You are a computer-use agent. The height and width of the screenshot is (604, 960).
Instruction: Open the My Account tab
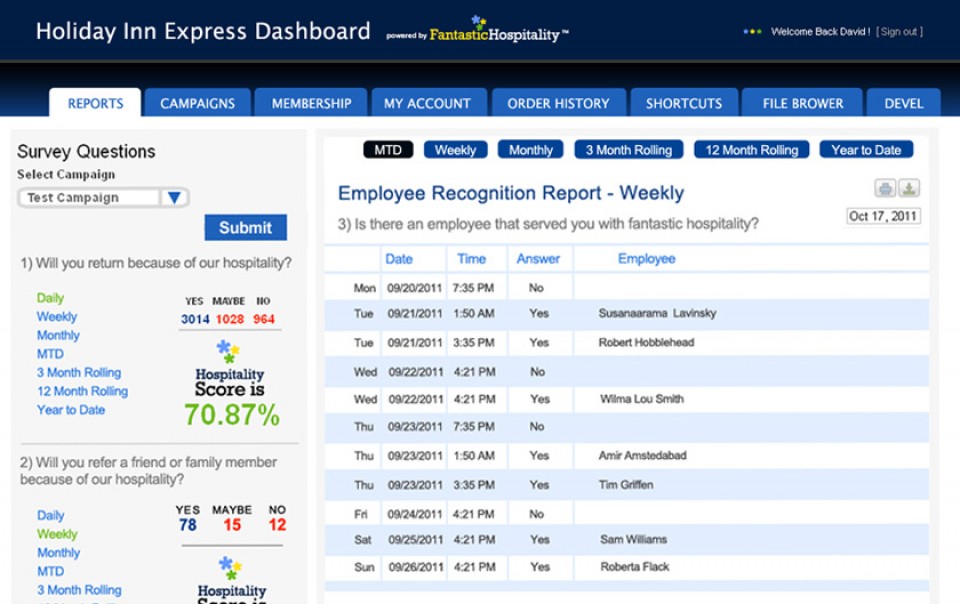[427, 103]
